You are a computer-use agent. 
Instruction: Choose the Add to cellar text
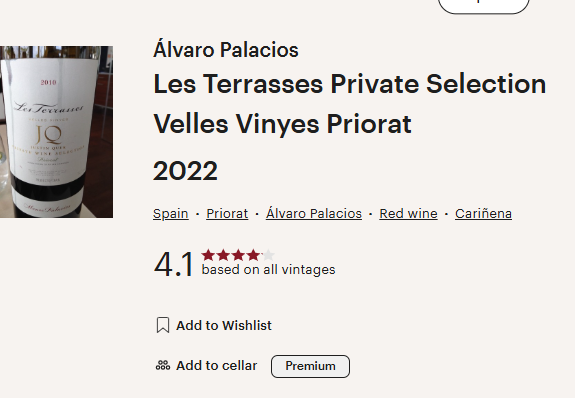tap(217, 366)
